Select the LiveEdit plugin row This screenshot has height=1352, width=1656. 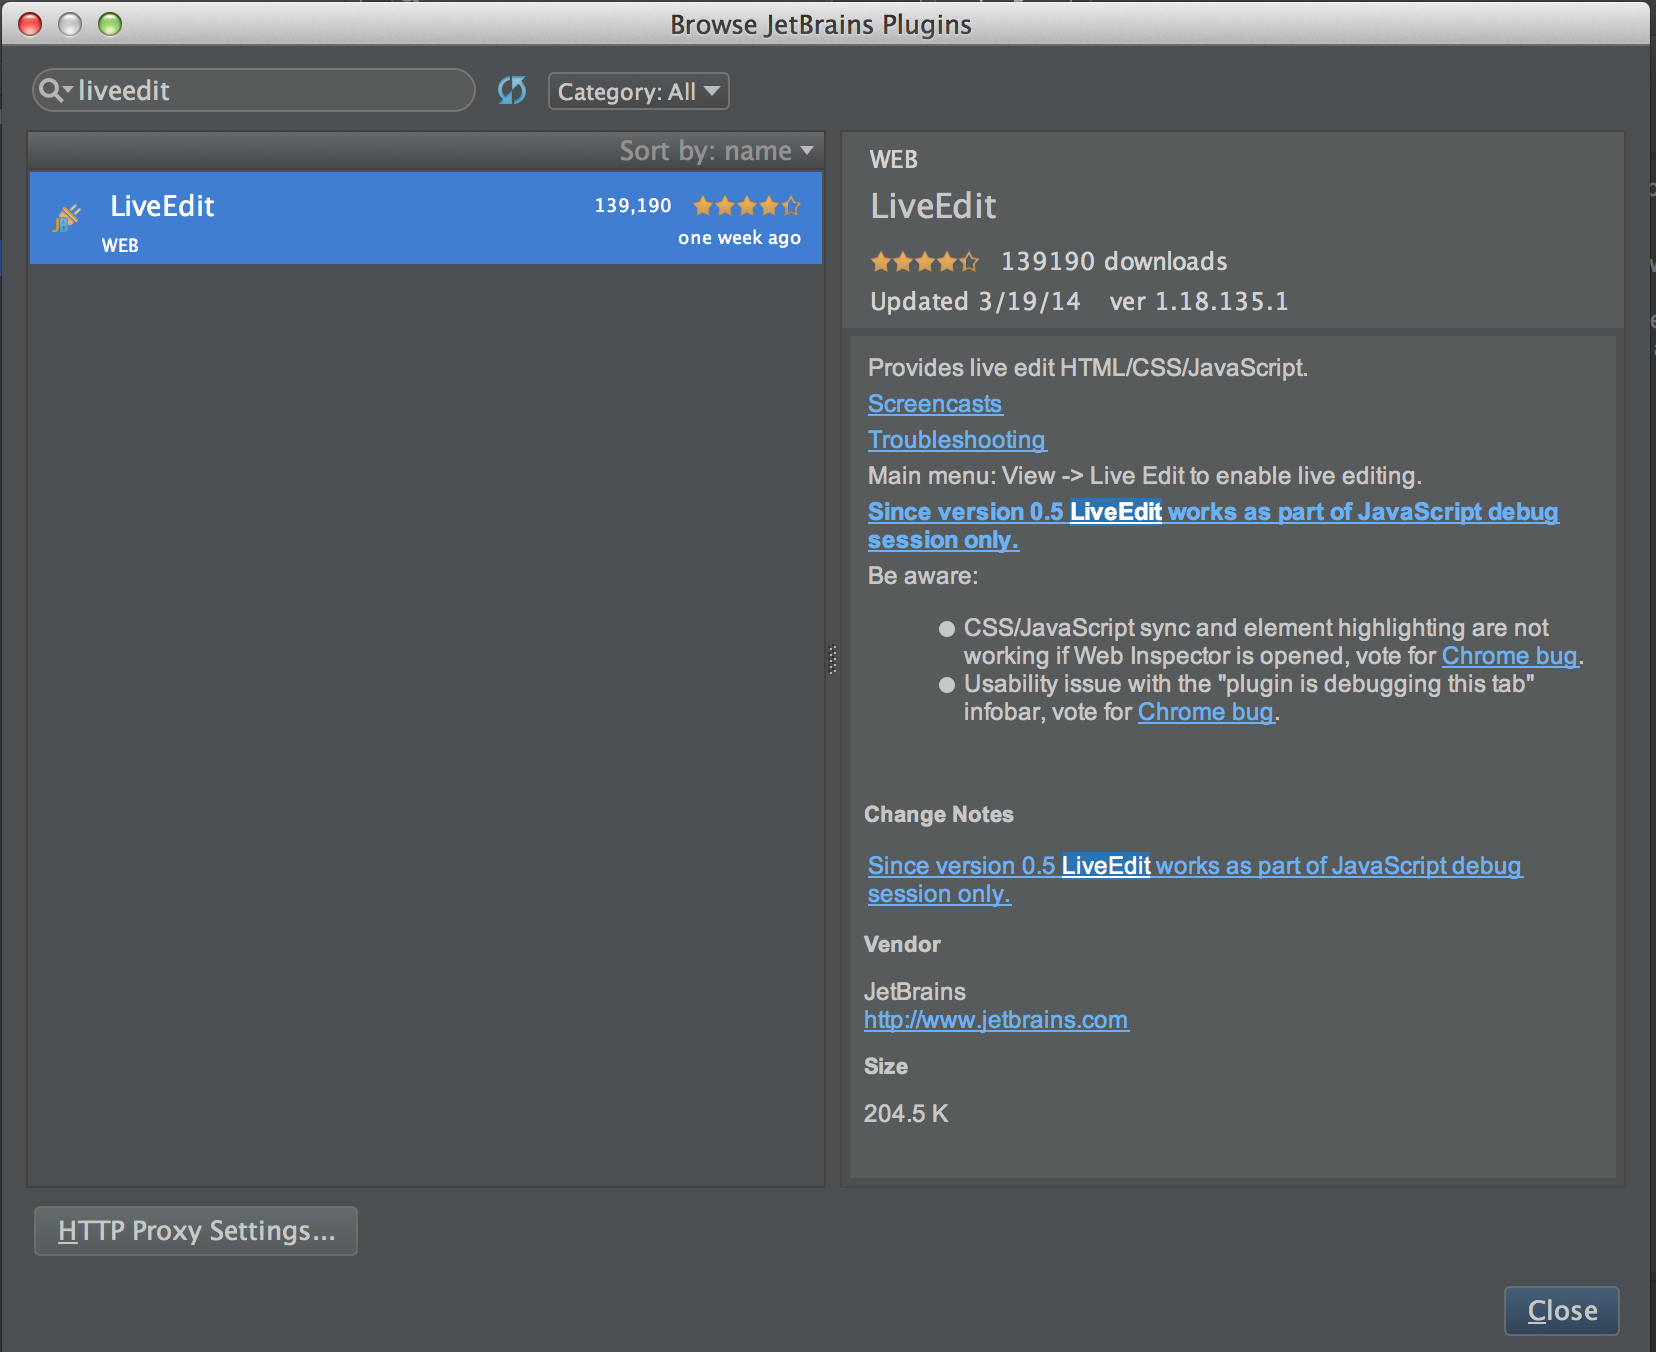point(426,218)
